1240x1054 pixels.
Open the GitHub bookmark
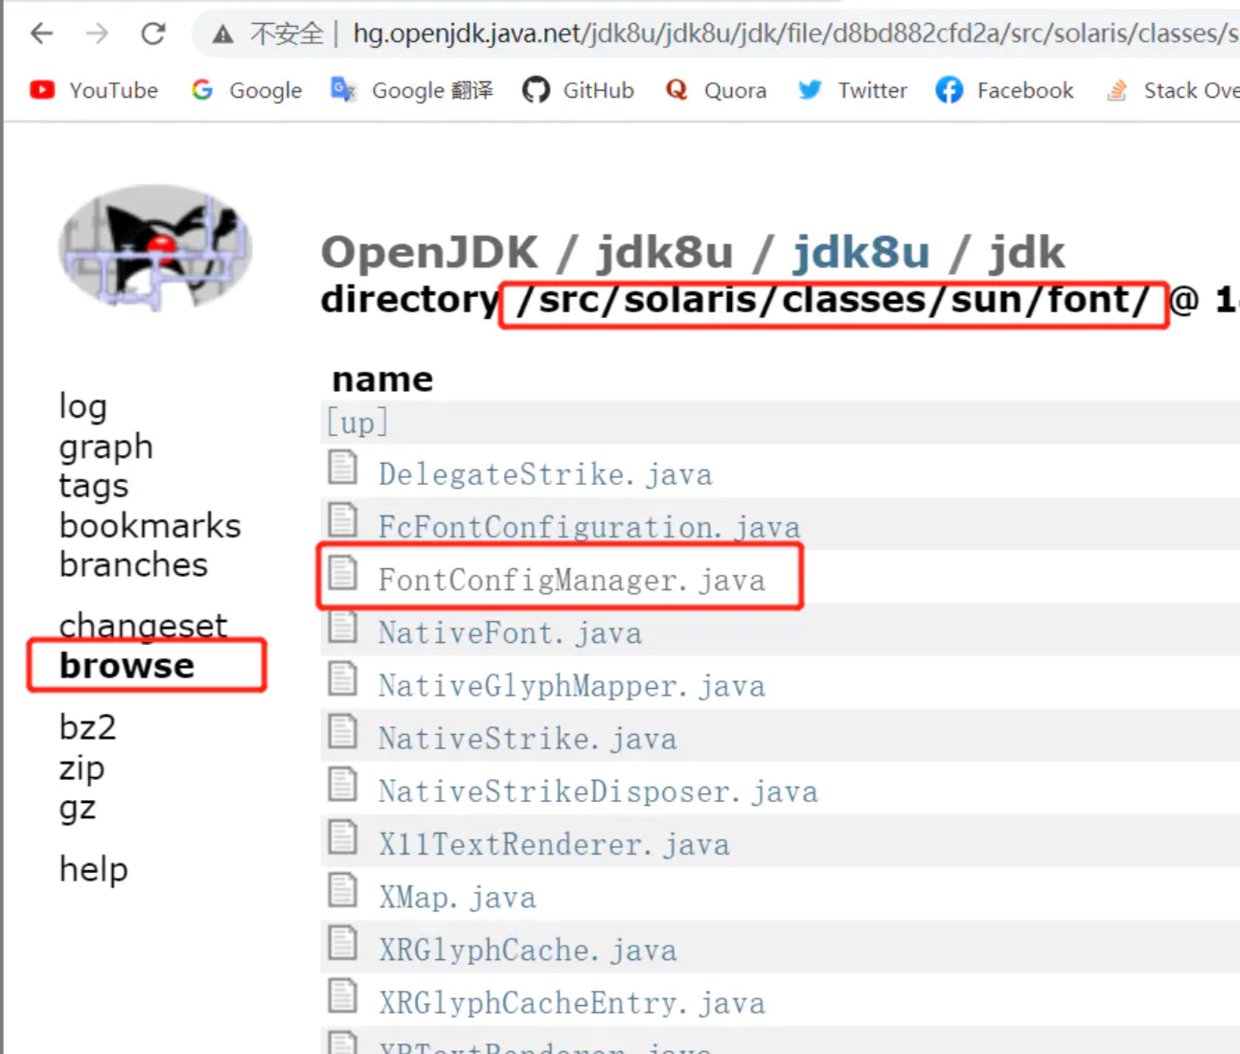pos(578,90)
